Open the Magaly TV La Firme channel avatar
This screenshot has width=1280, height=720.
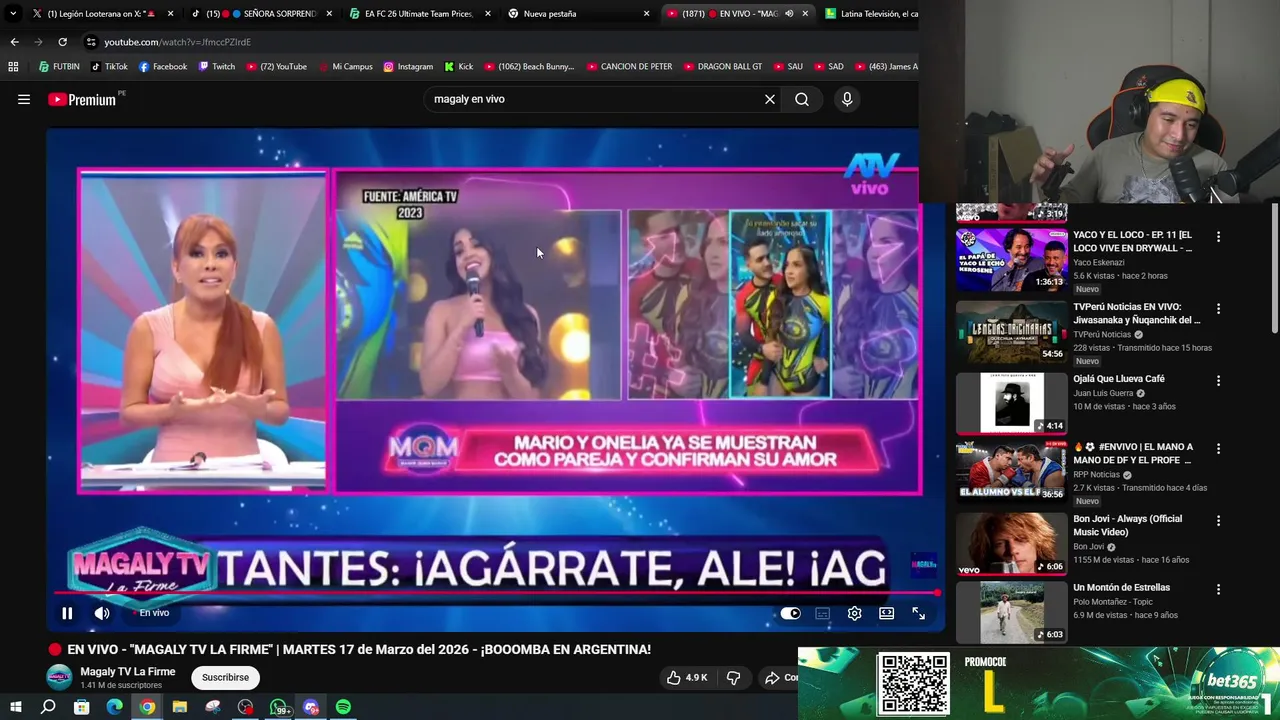pyautogui.click(x=59, y=677)
